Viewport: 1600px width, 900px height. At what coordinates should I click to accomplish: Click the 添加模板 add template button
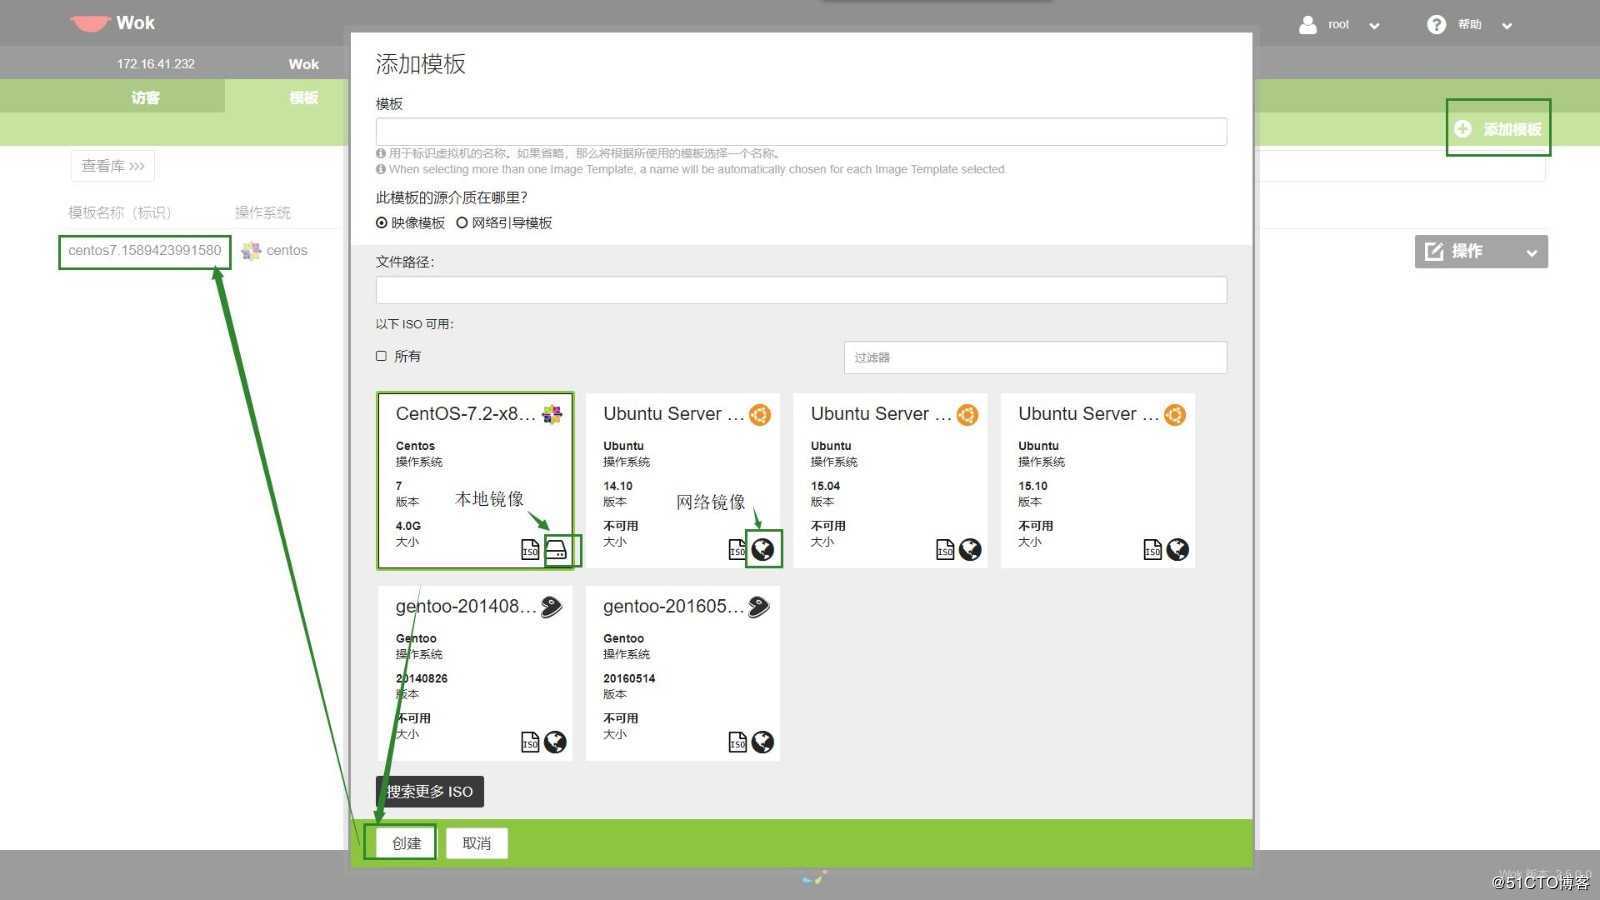point(1498,129)
